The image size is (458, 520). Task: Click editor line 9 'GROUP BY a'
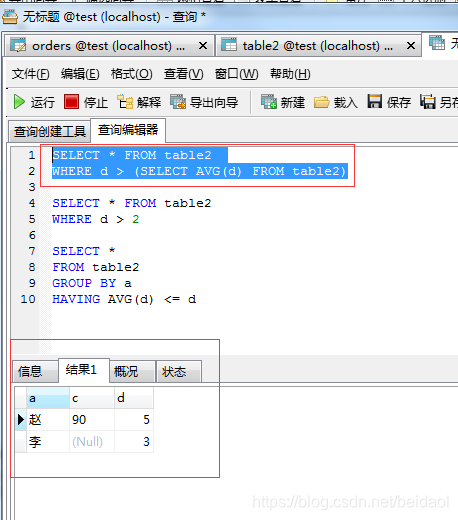[x=92, y=283]
